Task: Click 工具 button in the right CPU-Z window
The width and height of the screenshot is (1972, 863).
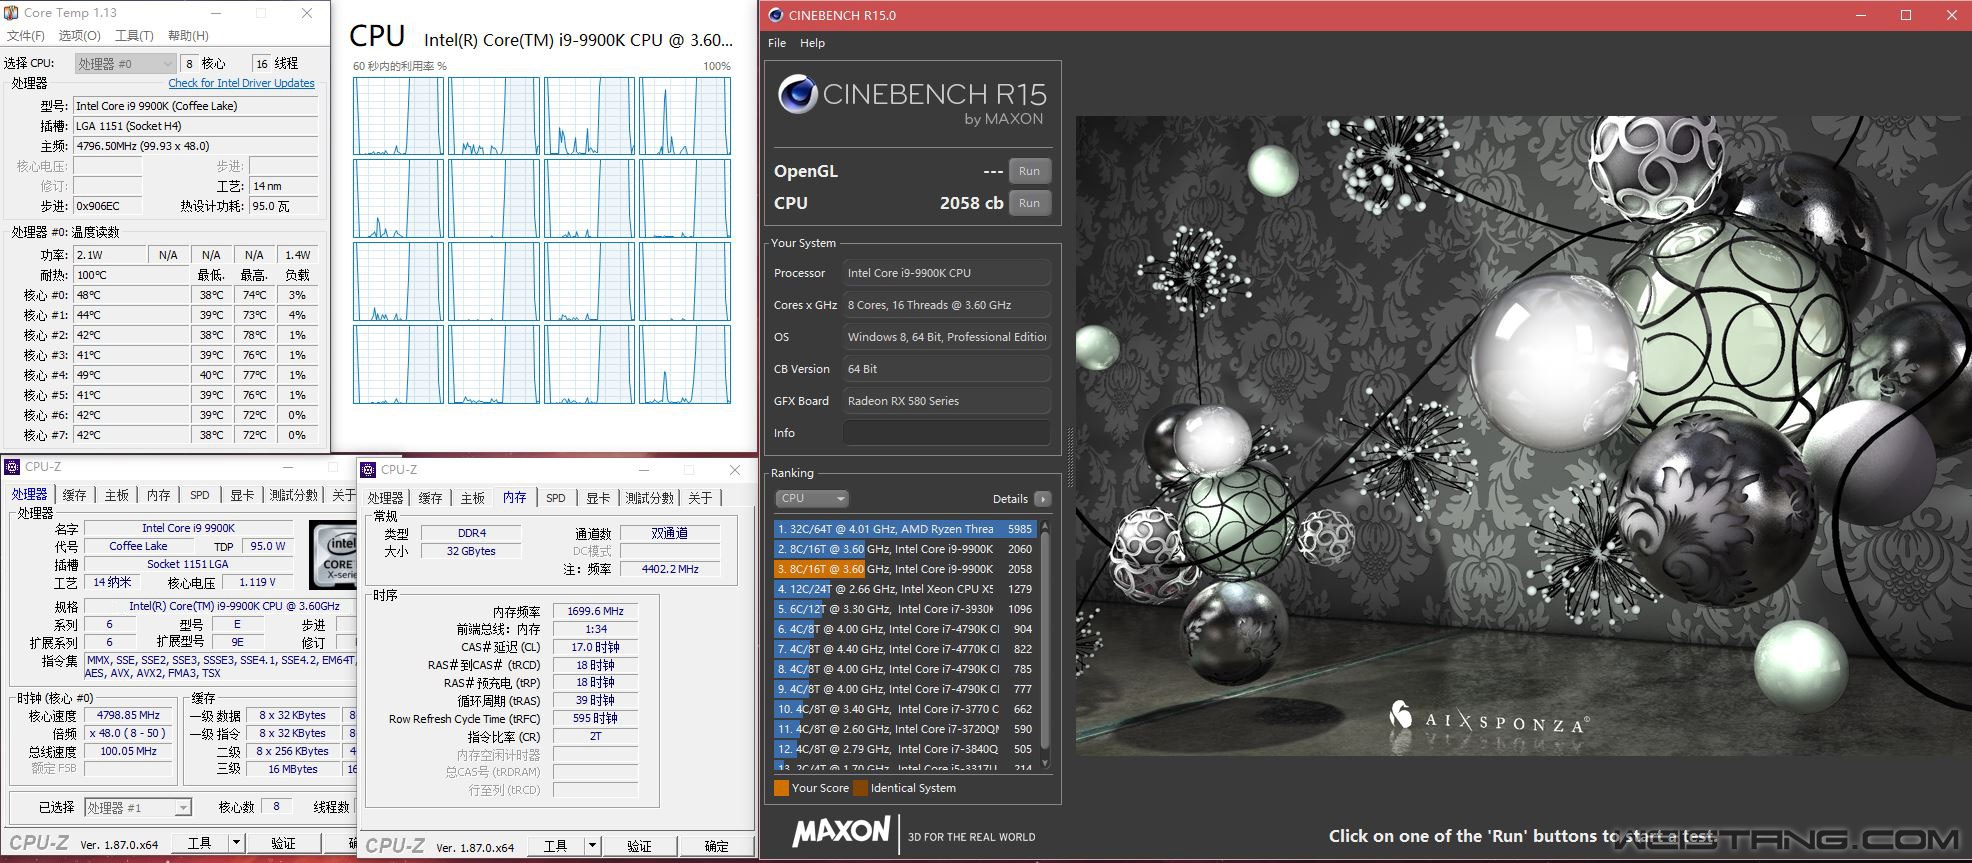Action: click(556, 846)
